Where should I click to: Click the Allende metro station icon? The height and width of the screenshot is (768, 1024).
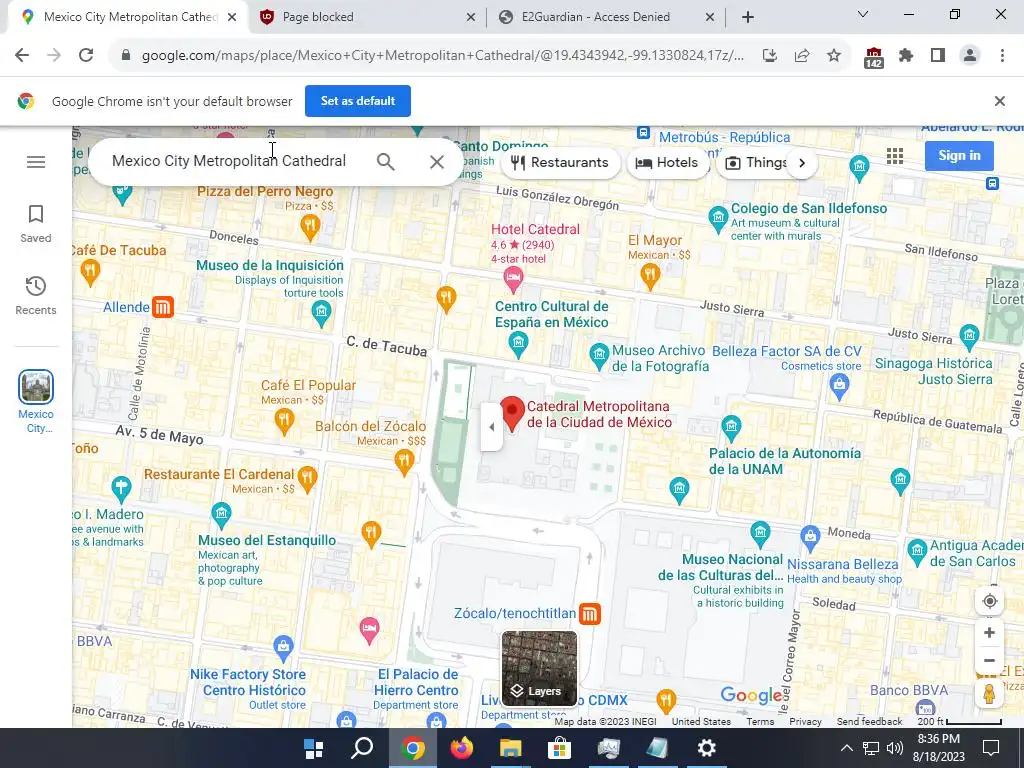tap(163, 307)
